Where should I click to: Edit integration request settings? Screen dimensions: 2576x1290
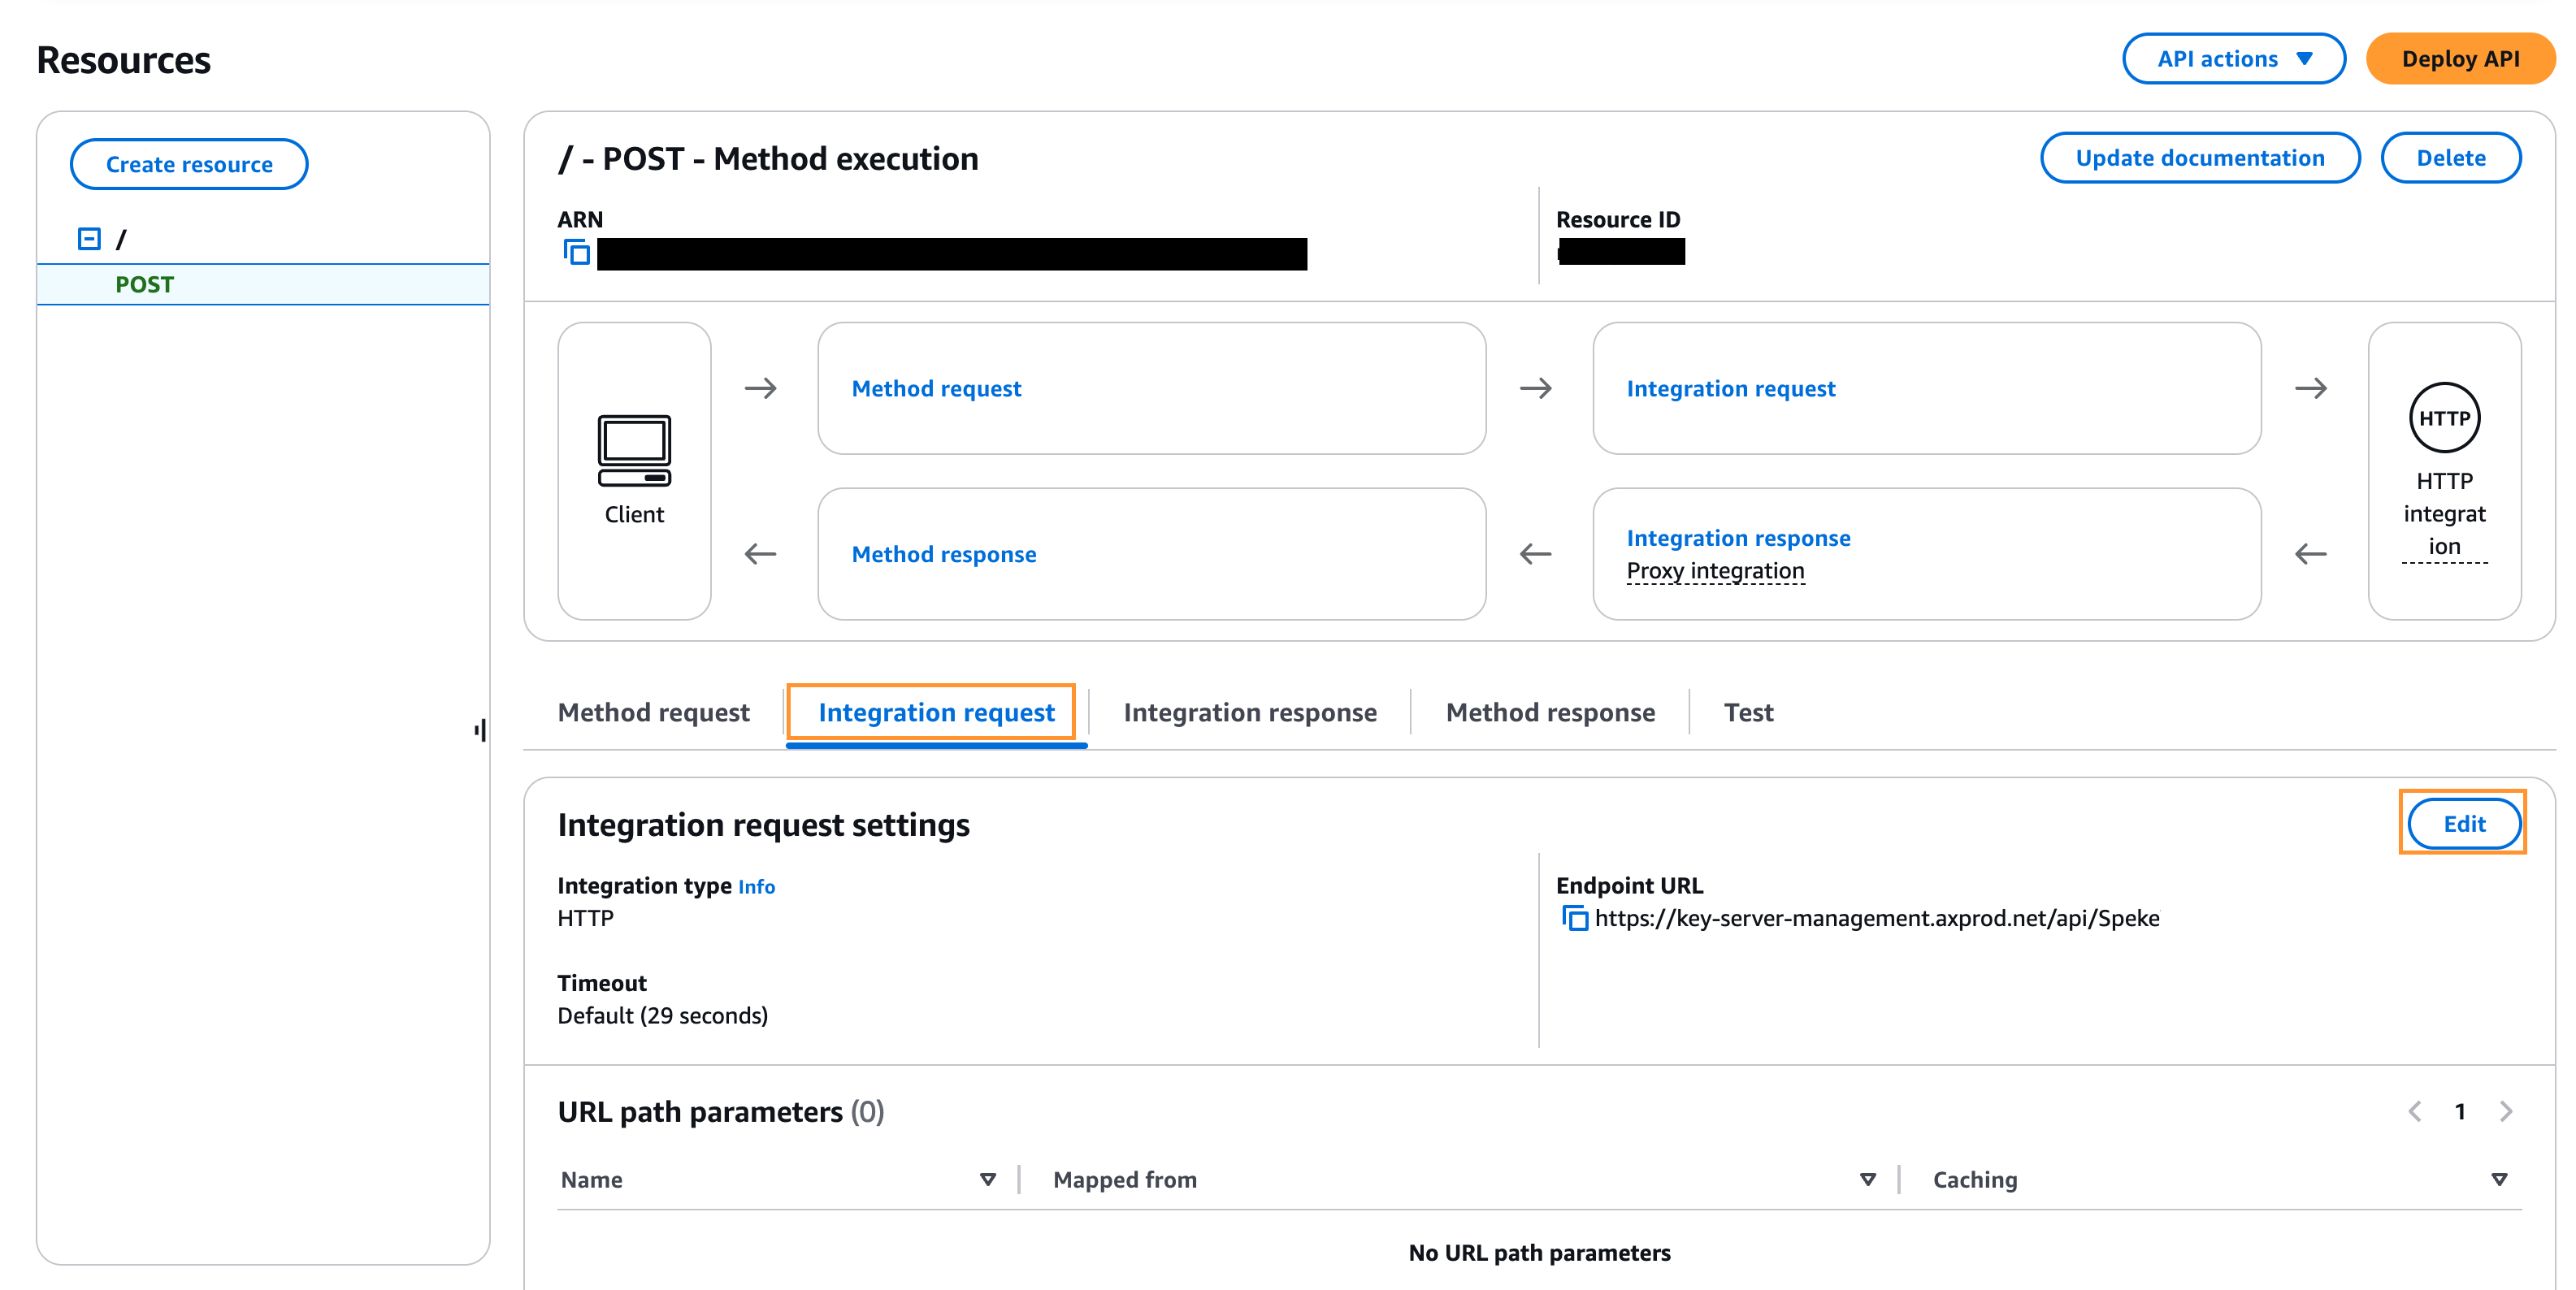pos(2463,823)
